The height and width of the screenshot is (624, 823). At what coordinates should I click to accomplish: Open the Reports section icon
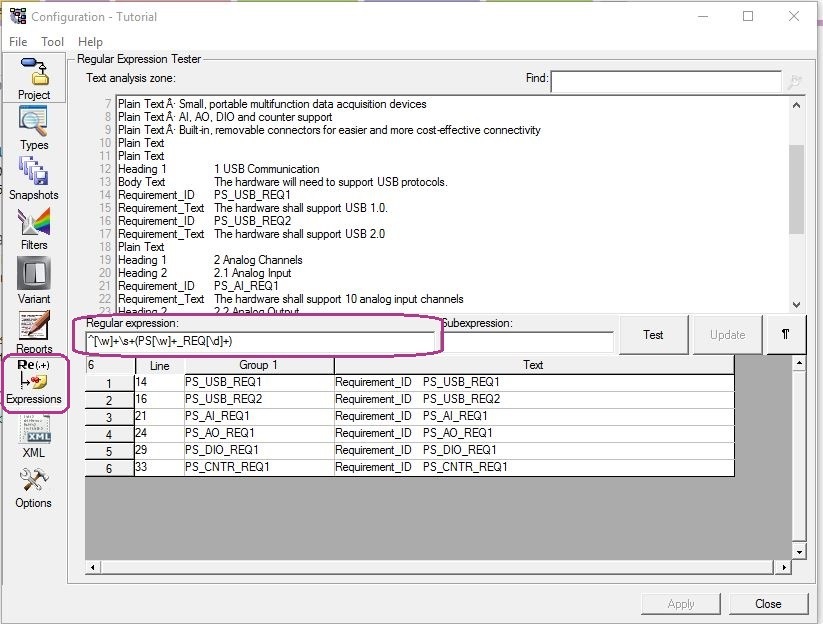point(34,325)
